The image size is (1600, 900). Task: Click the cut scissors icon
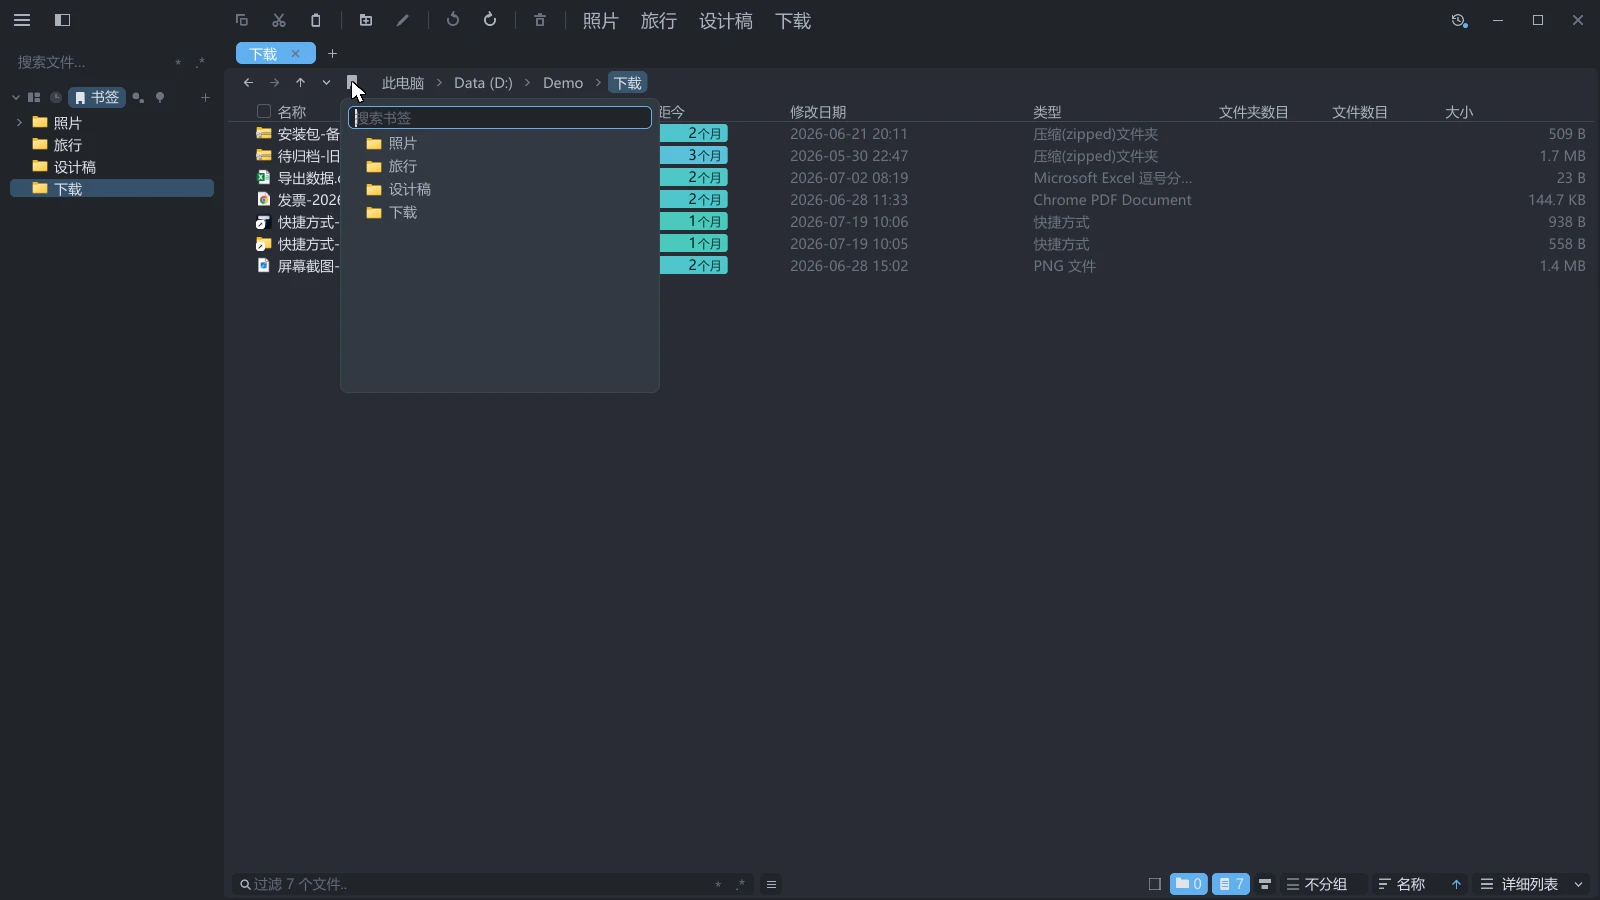[279, 20]
